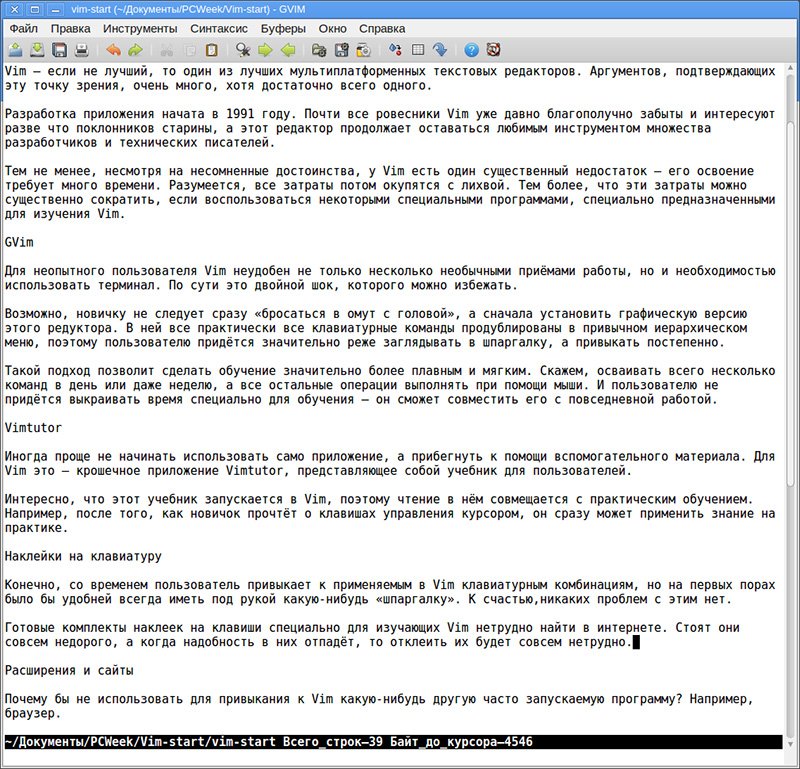The height and width of the screenshot is (769, 800).
Task: Click the Open file toolbar icon
Action: tap(15, 50)
